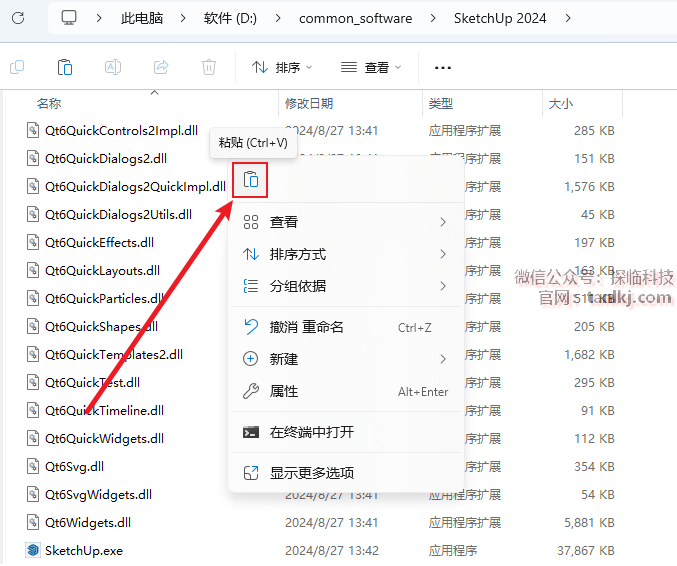
Task: Choose 撤消 重命名 in context menu
Action: coord(345,327)
